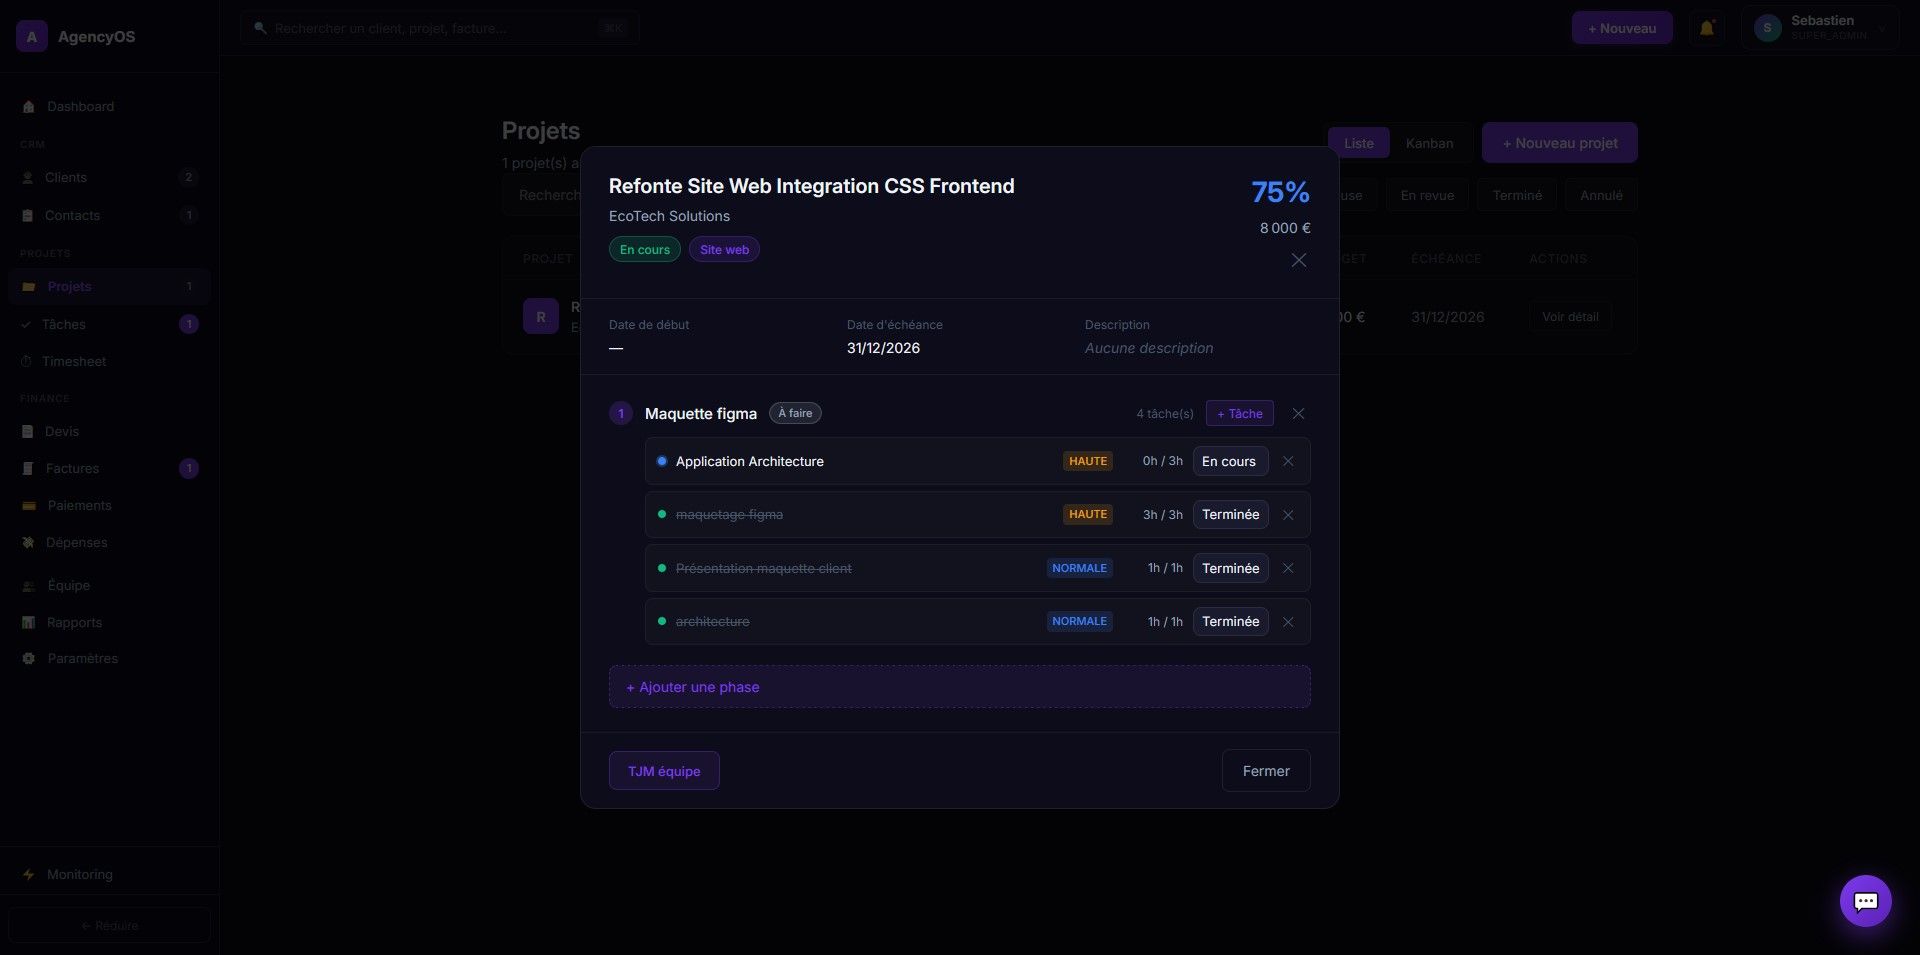This screenshot has height=955, width=1920.
Task: Toggle status dot of architecture task
Action: pyautogui.click(x=662, y=622)
